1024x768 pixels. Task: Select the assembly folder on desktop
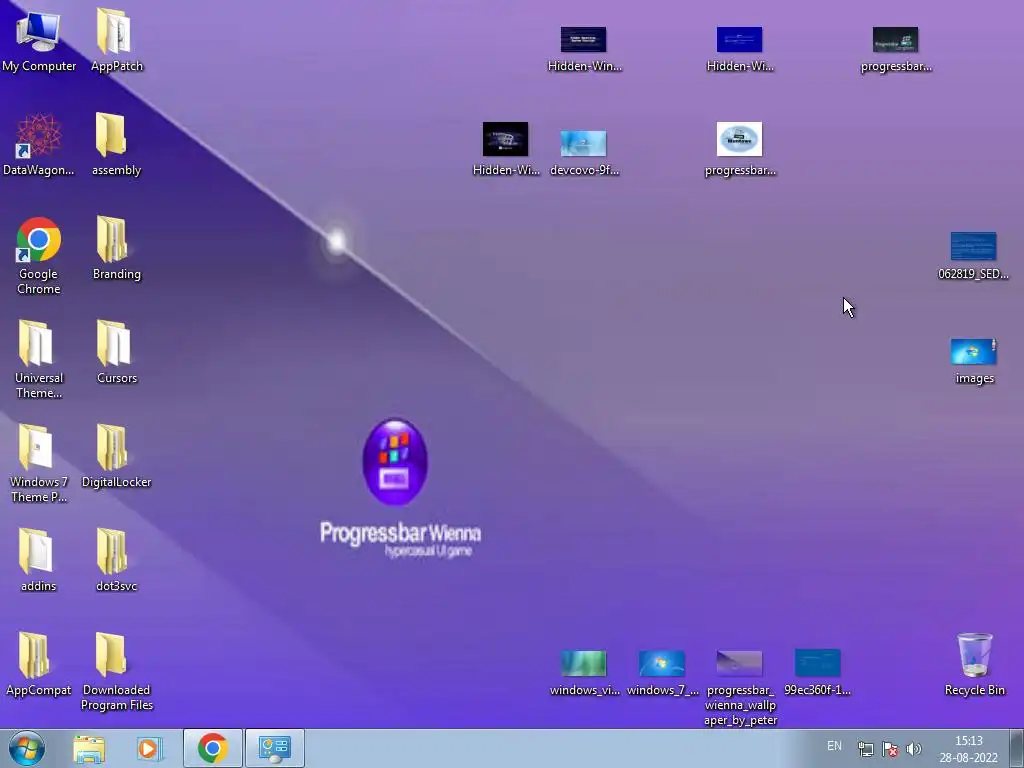point(116,144)
